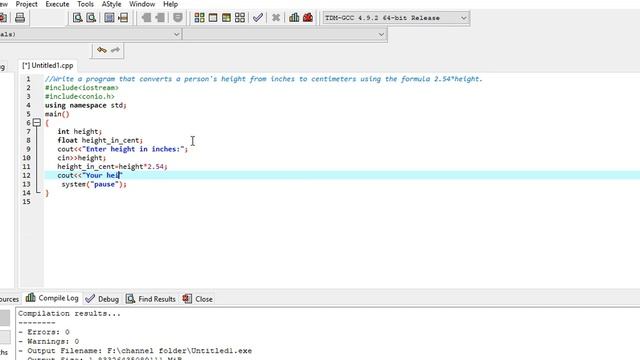Click the 'using namespace std;' line
The height and width of the screenshot is (360, 640).
[86, 105]
